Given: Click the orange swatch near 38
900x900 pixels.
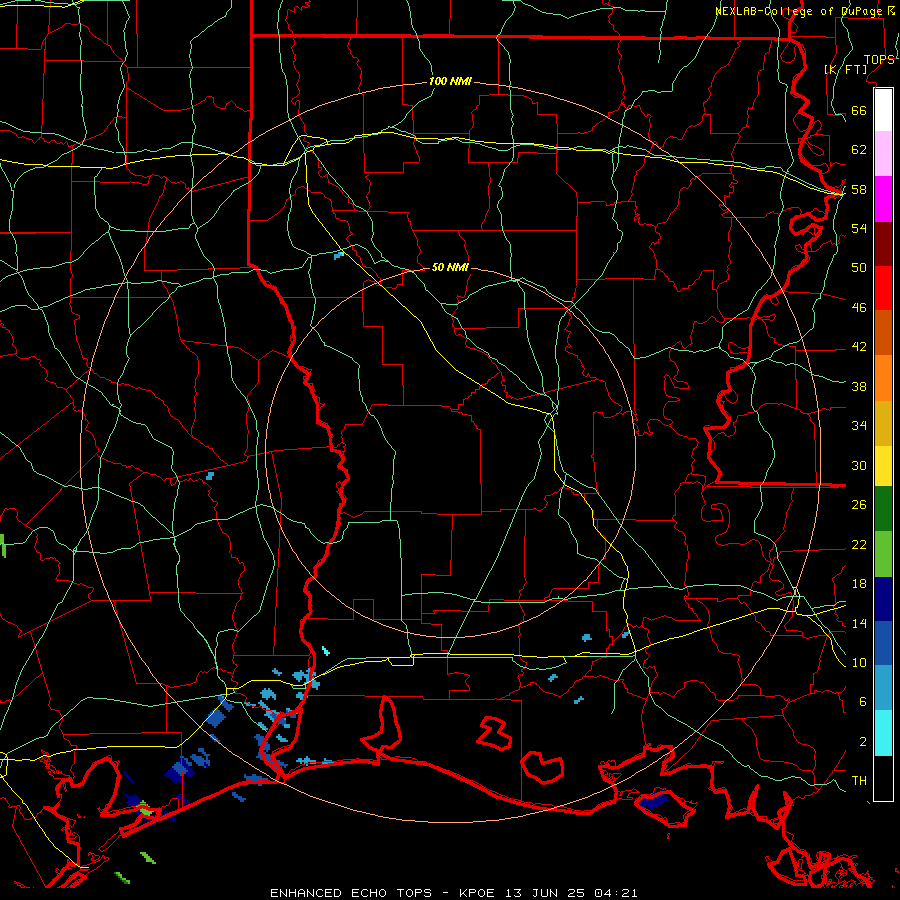Looking at the screenshot, I should point(883,378).
